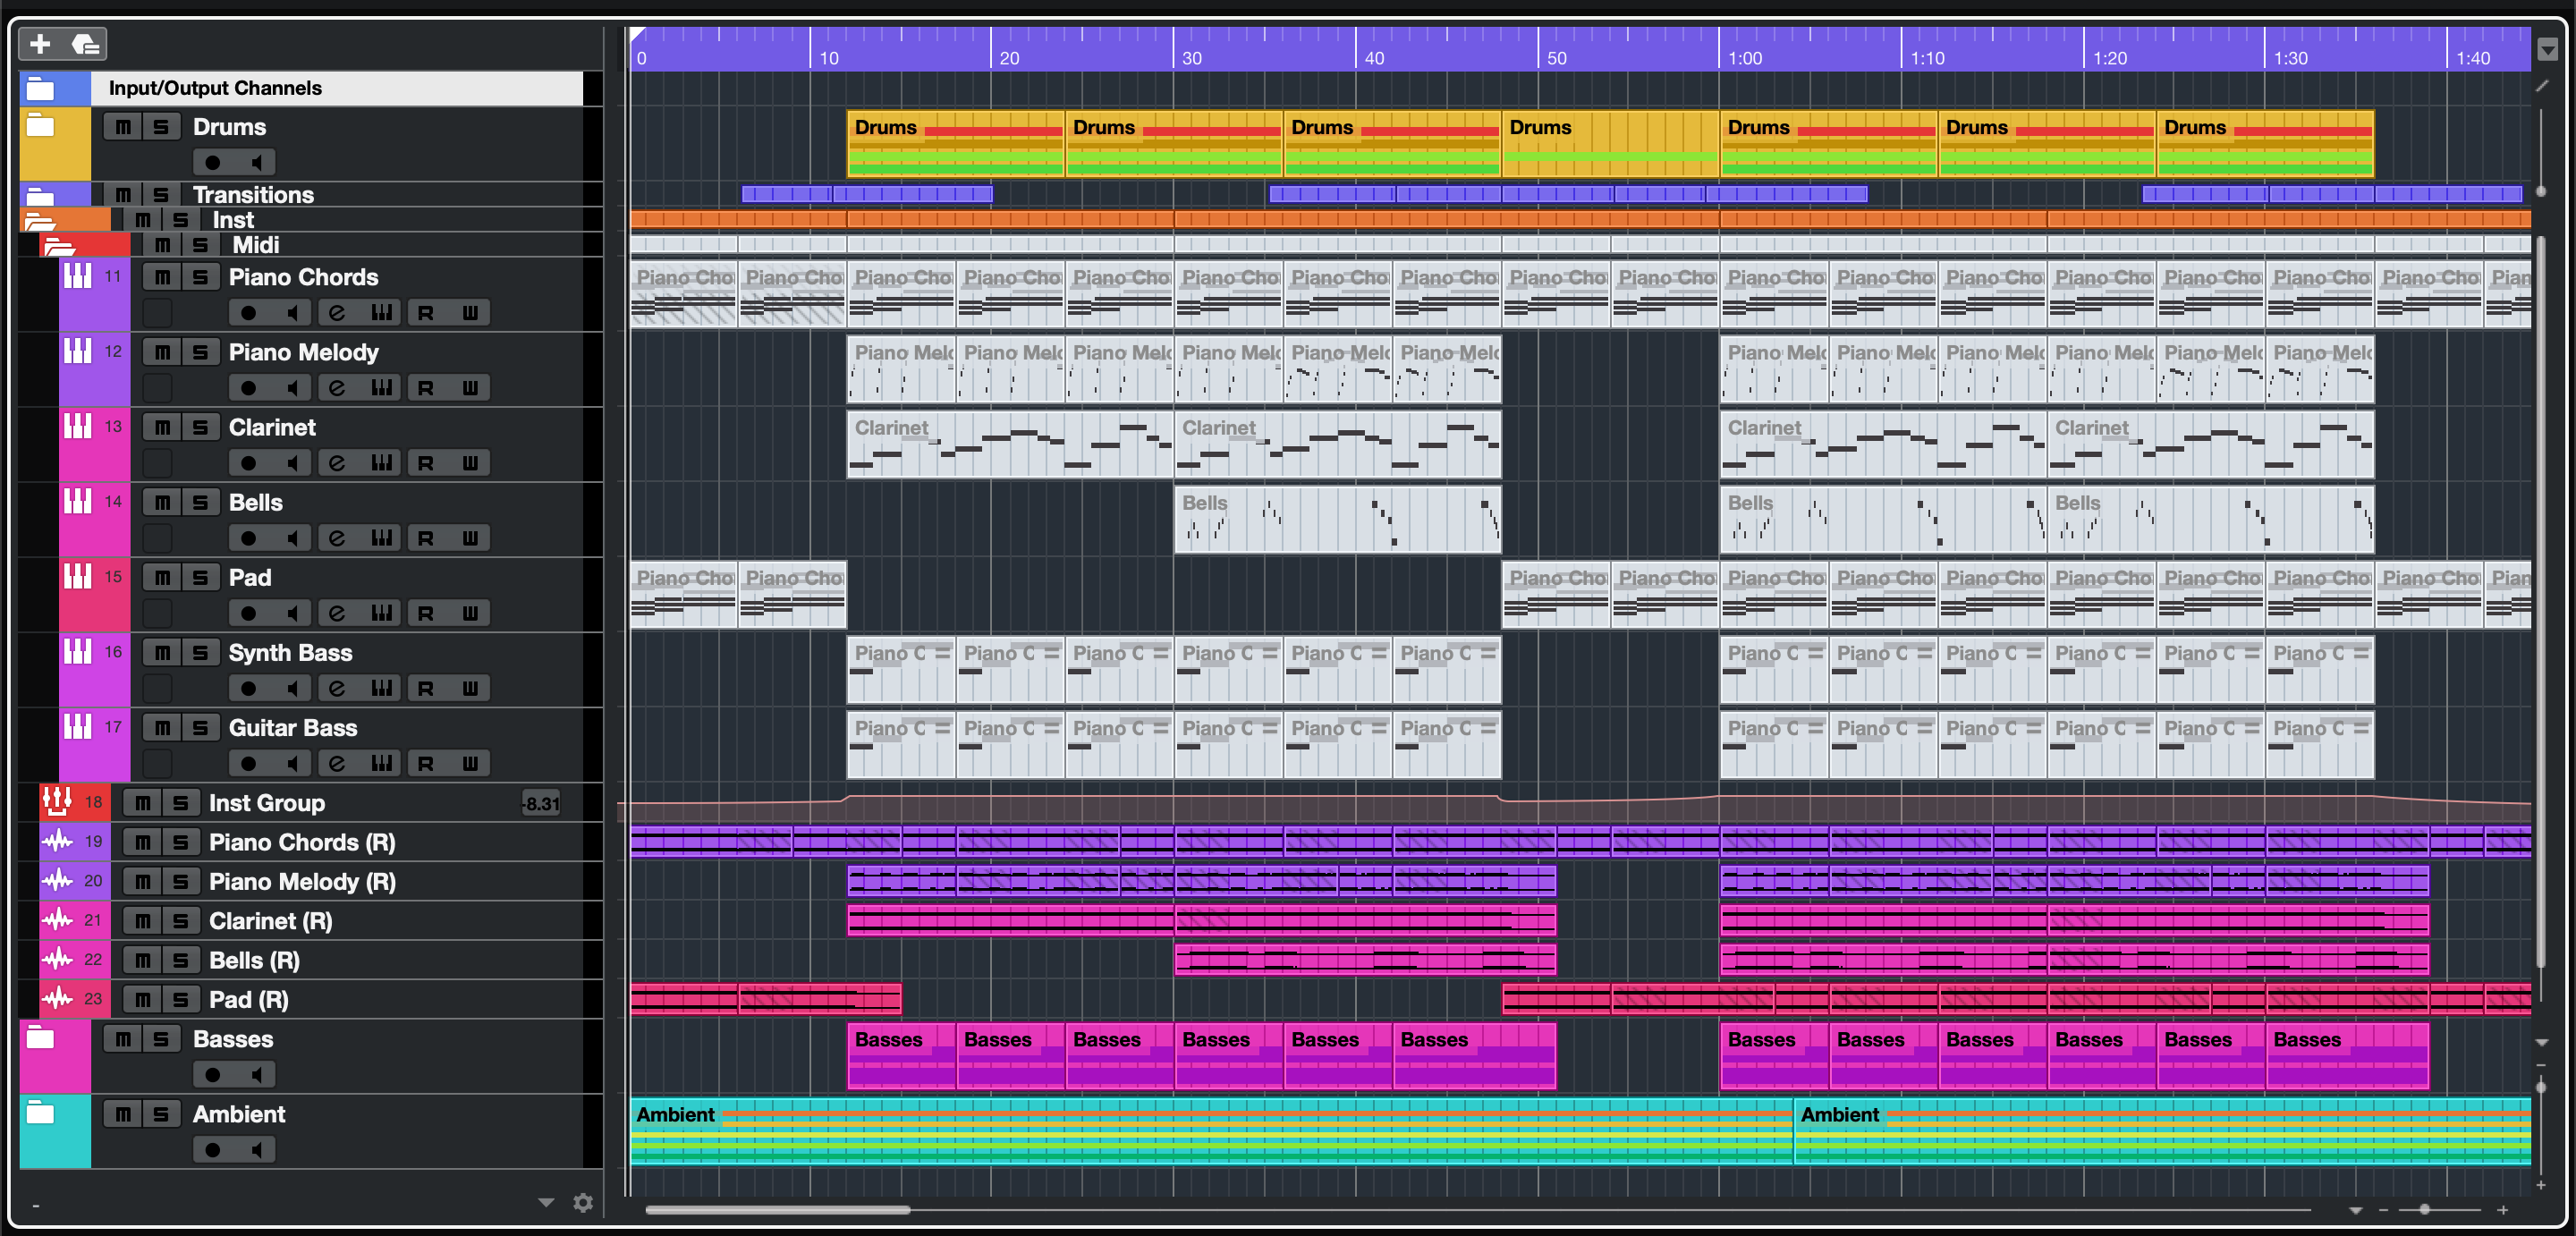Enable Record on the Bells track
Image resolution: width=2576 pixels, height=1236 pixels.
248,538
